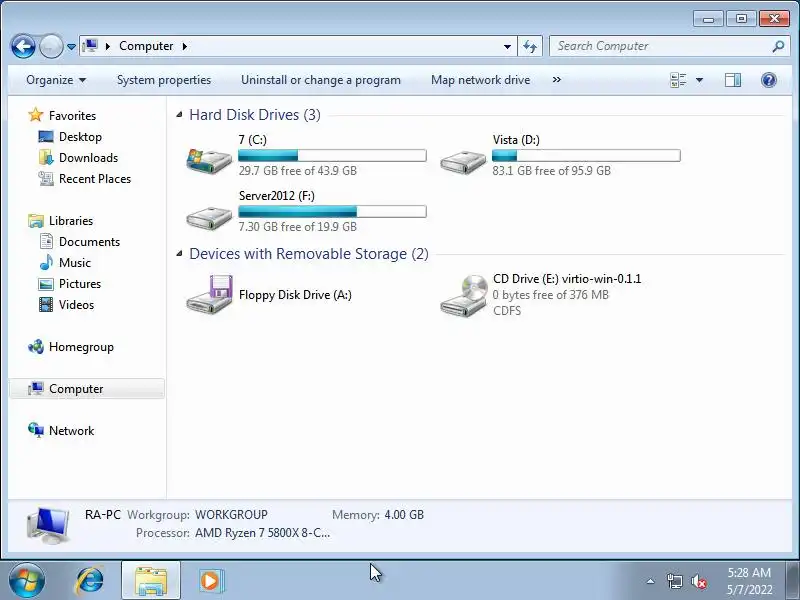Screen dimensions: 800x600
Task: Click Windows Explorer taskbar button
Action: point(151,580)
